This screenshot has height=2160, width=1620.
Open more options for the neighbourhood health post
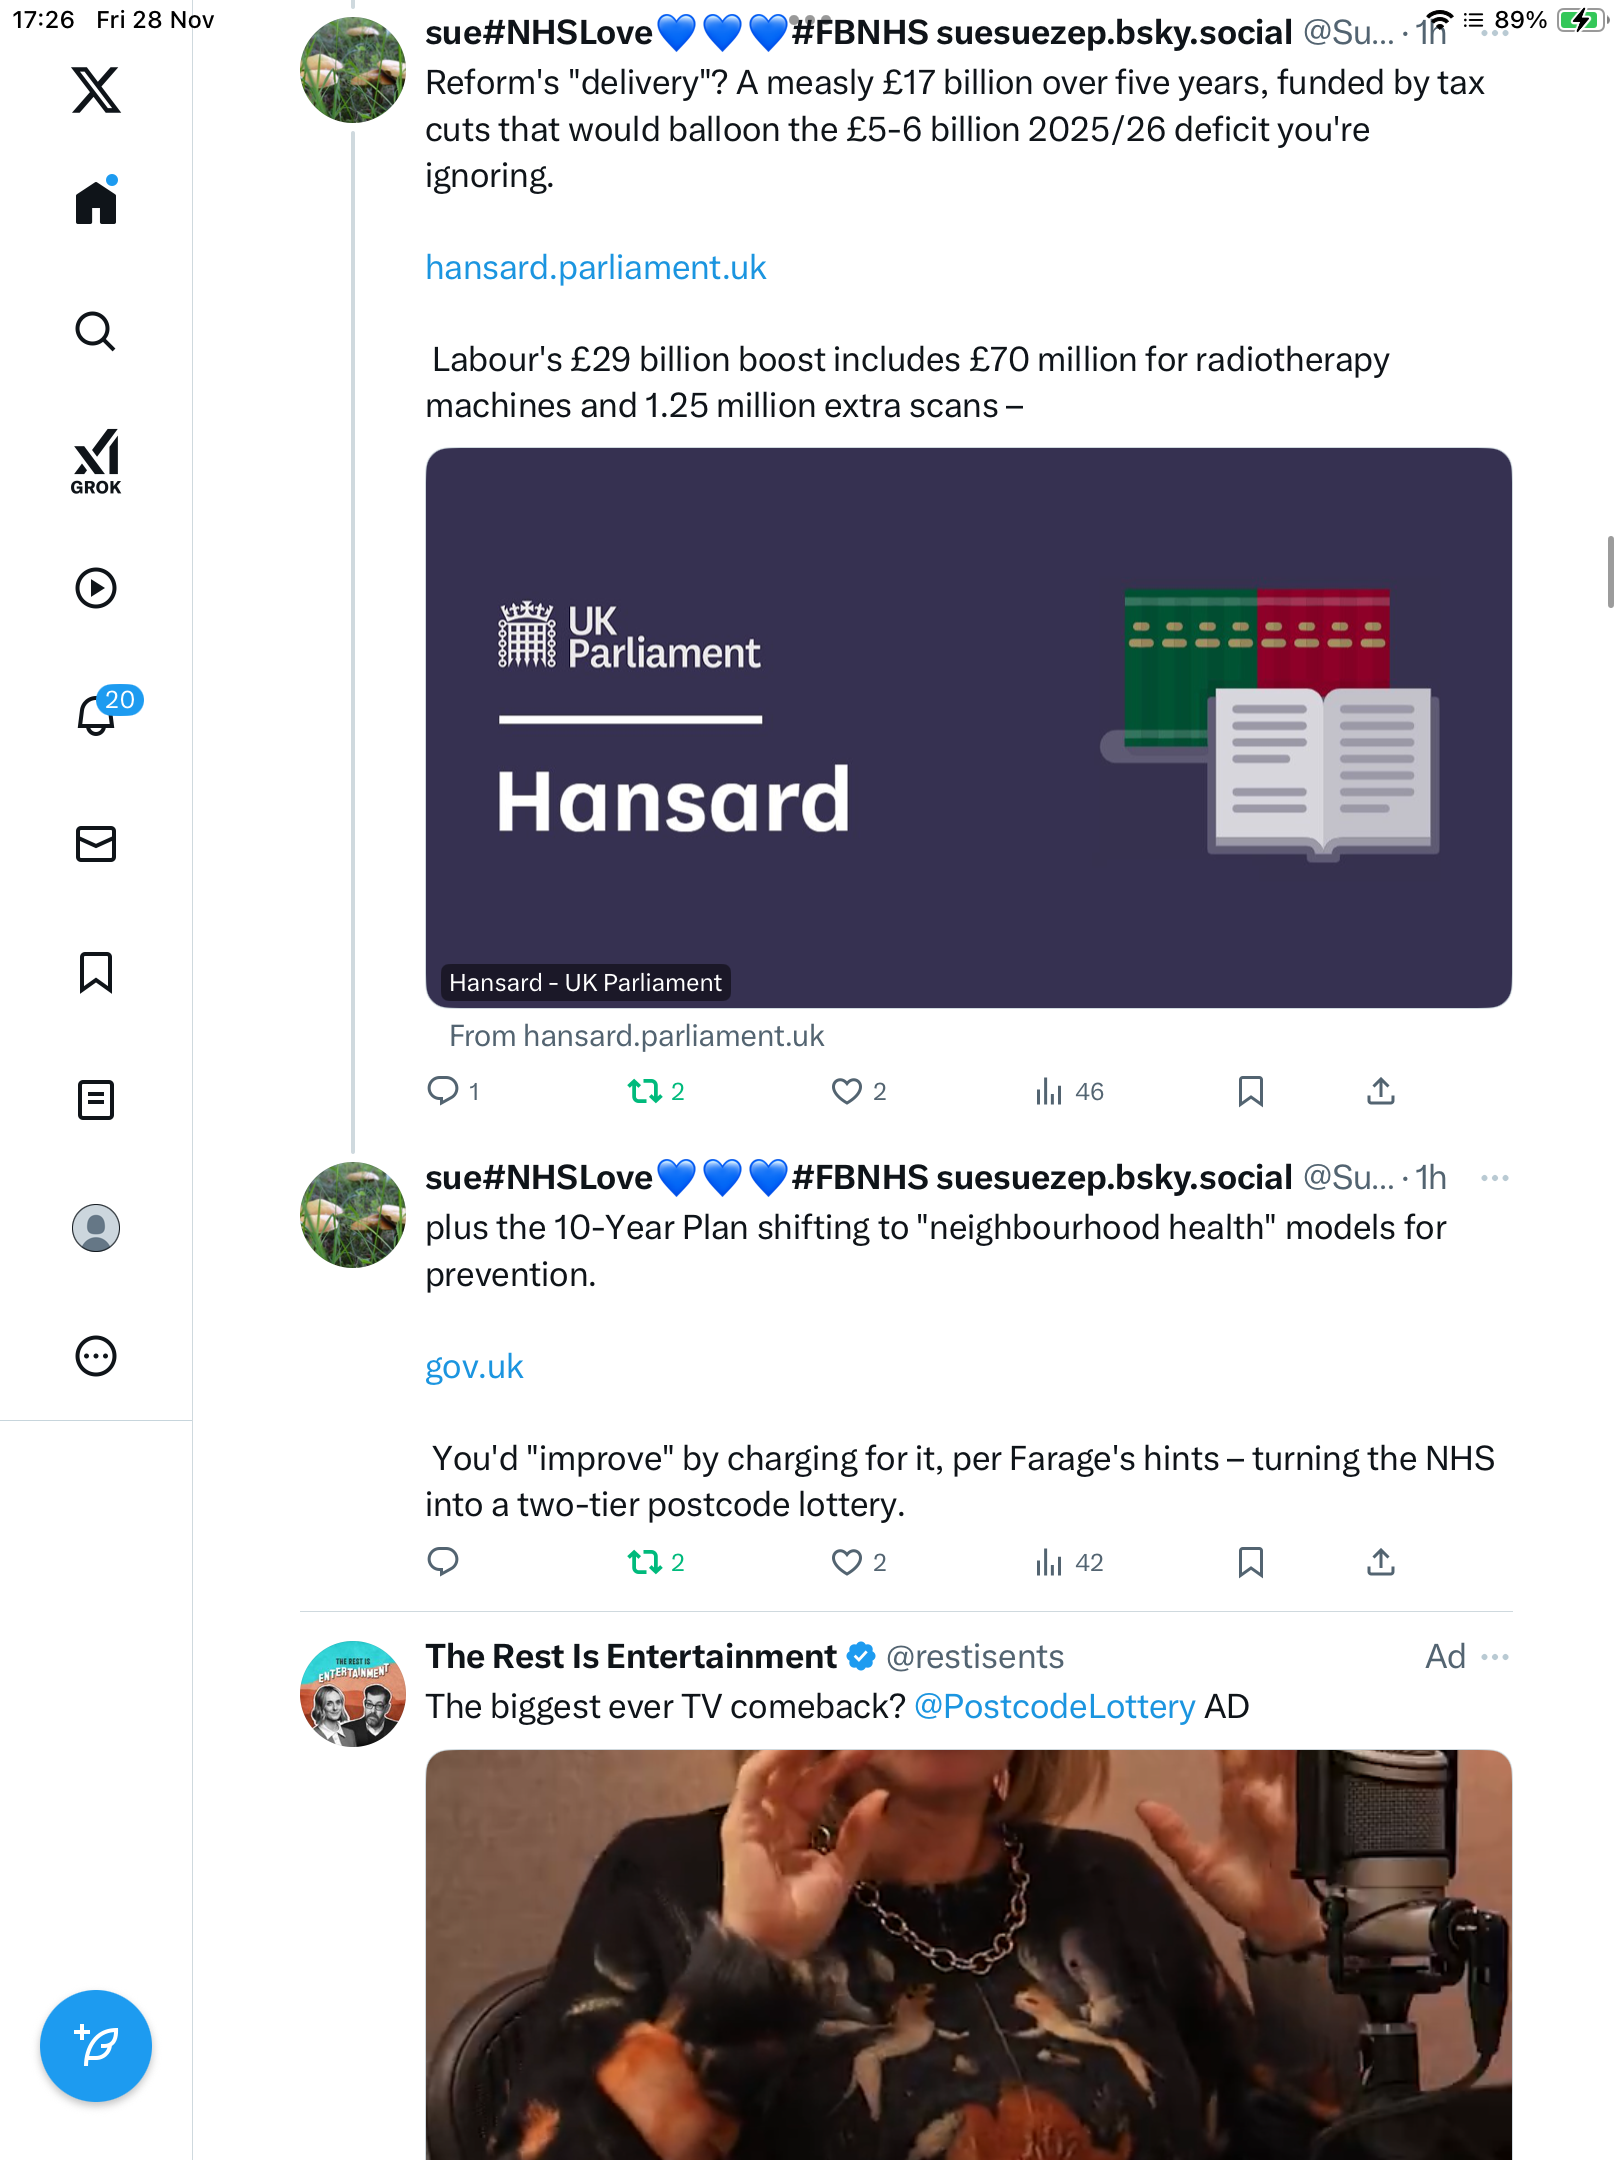[1494, 1178]
